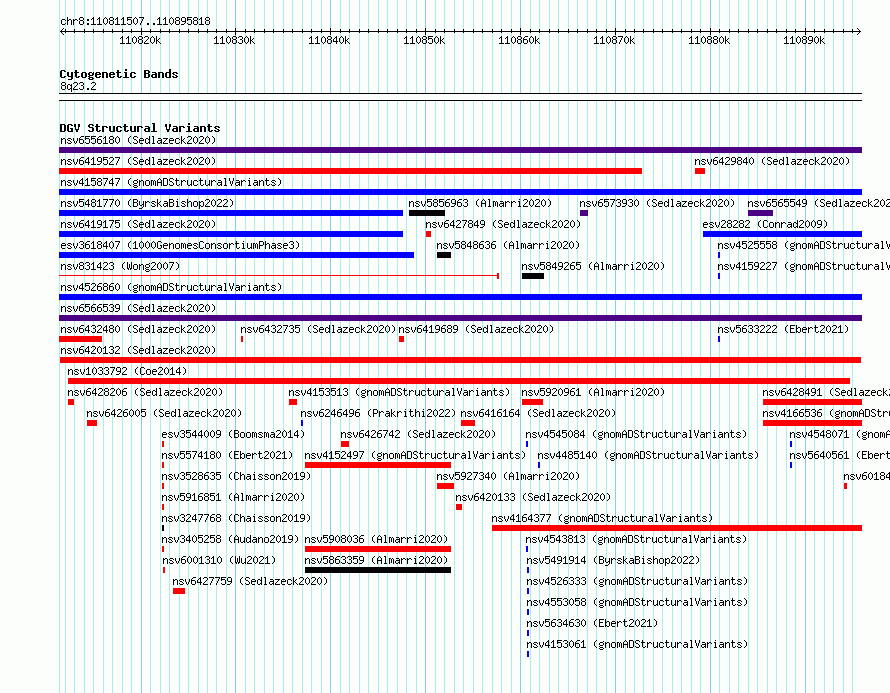Click nsv6419689 (Sedlazeck2020) label
Viewport: 890px width, 693px height.
click(476, 329)
